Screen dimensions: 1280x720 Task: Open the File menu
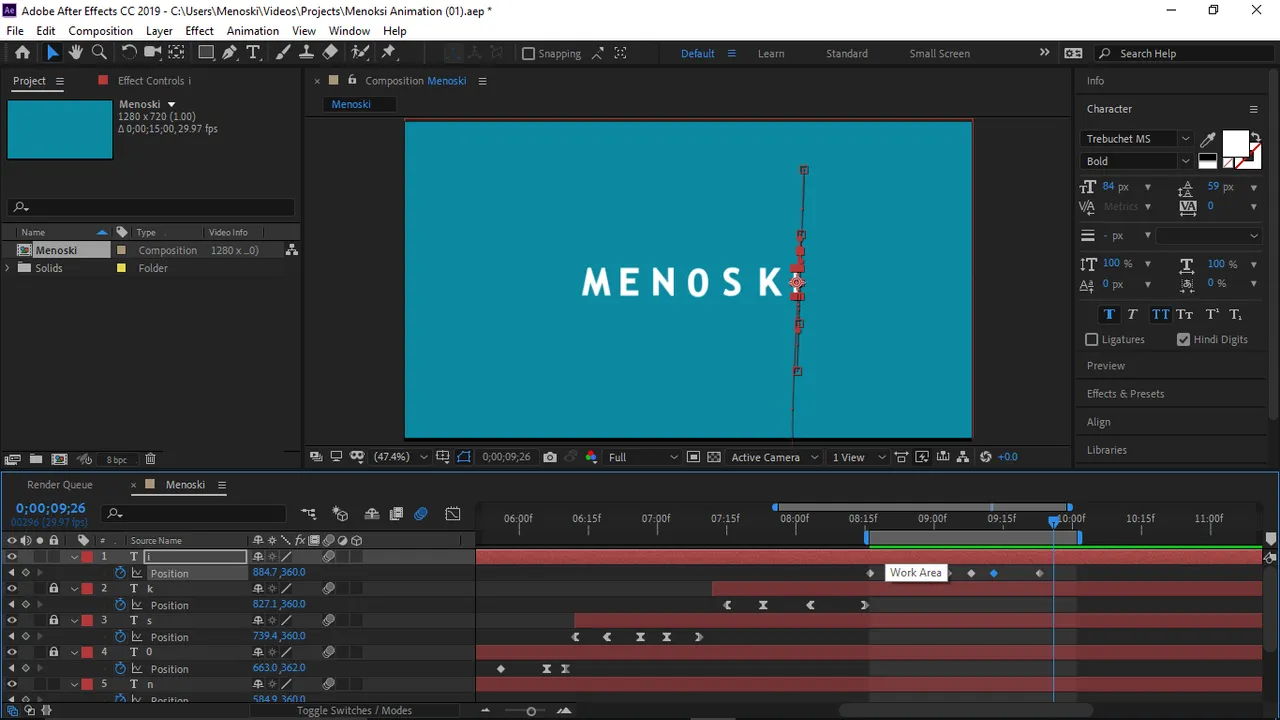click(x=15, y=31)
